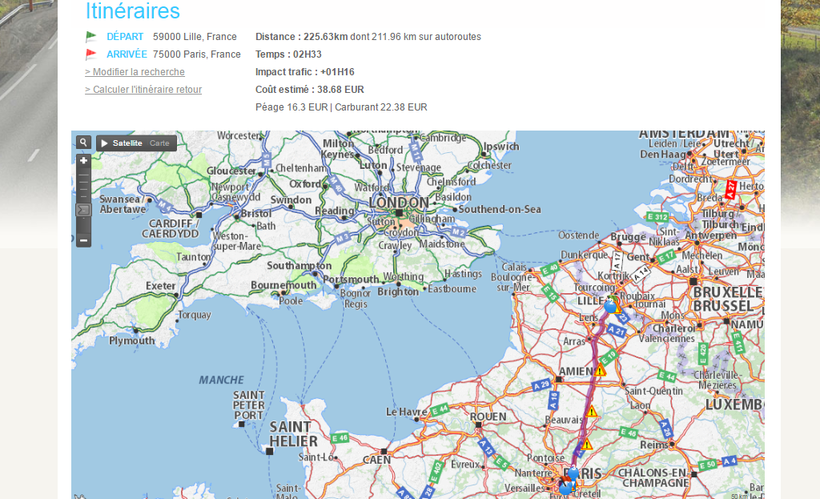820x499 pixels.
Task: Zoom out with the minus button
Action: [84, 240]
